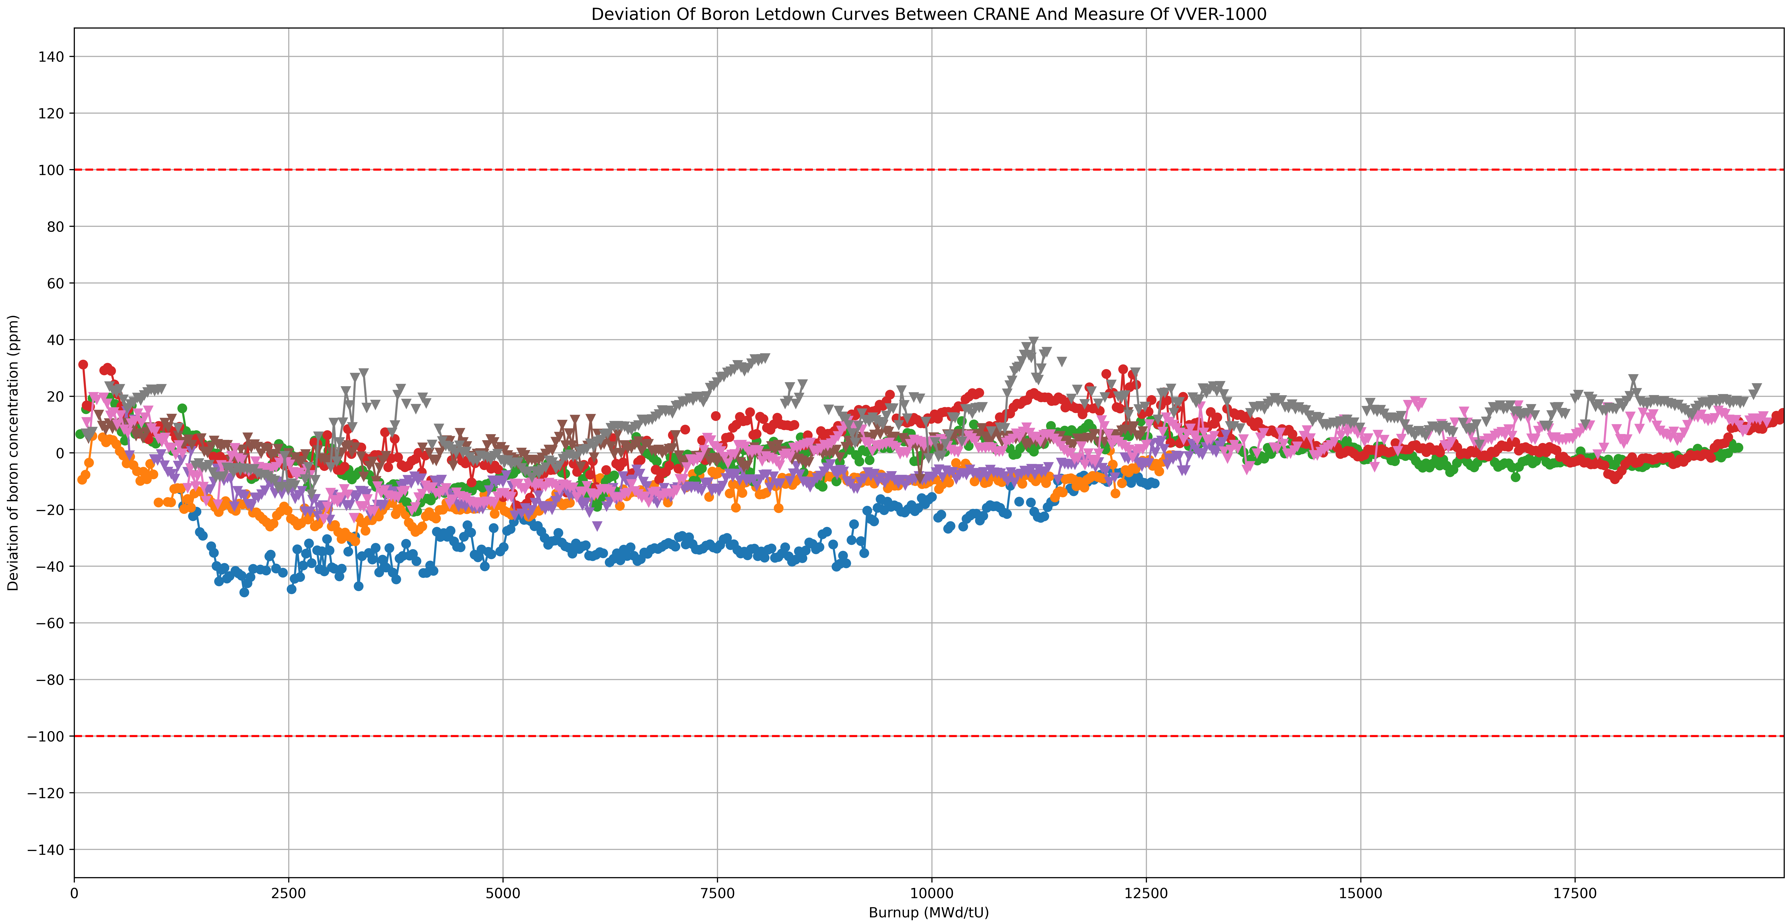The width and height of the screenshot is (1790, 924).
Task: Click the y-axis tick label −100
Action: (x=46, y=737)
